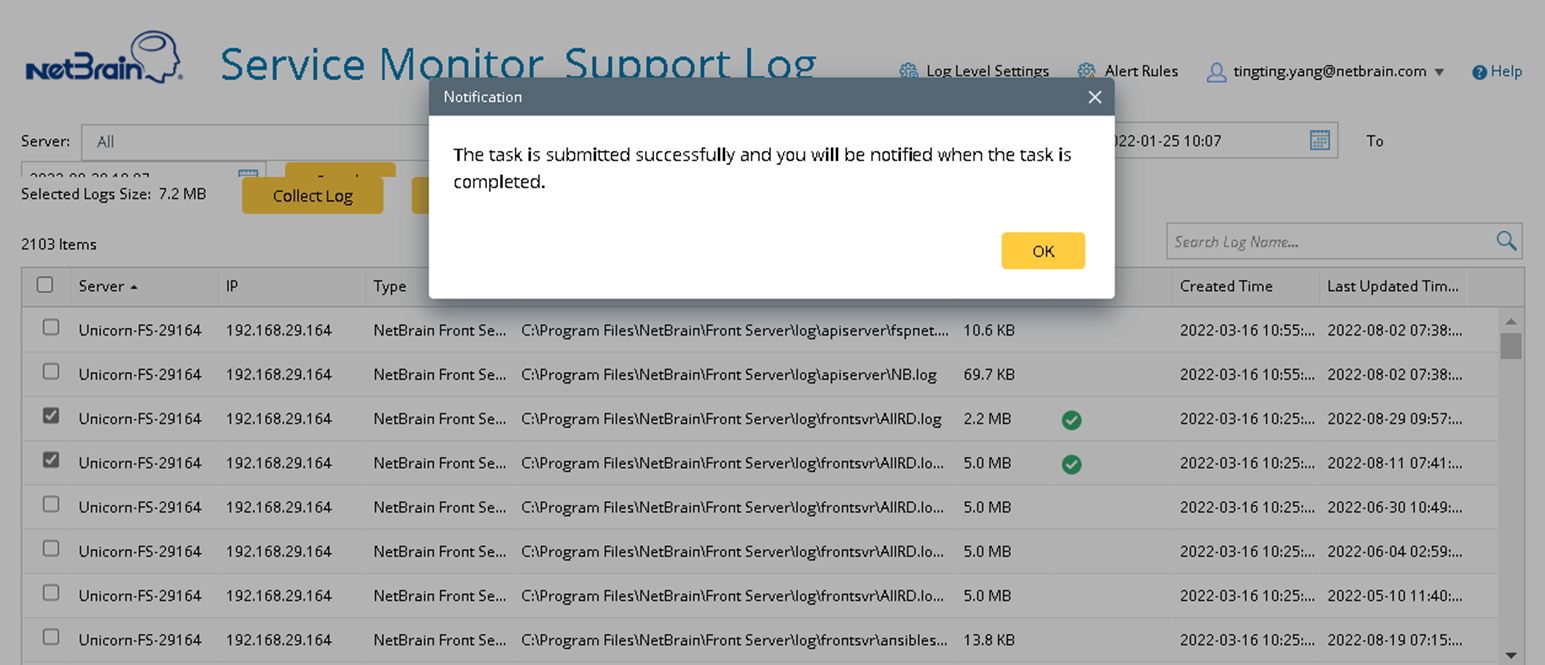Uncheck the AllRD.log 2.2 MB row

(x=51, y=416)
